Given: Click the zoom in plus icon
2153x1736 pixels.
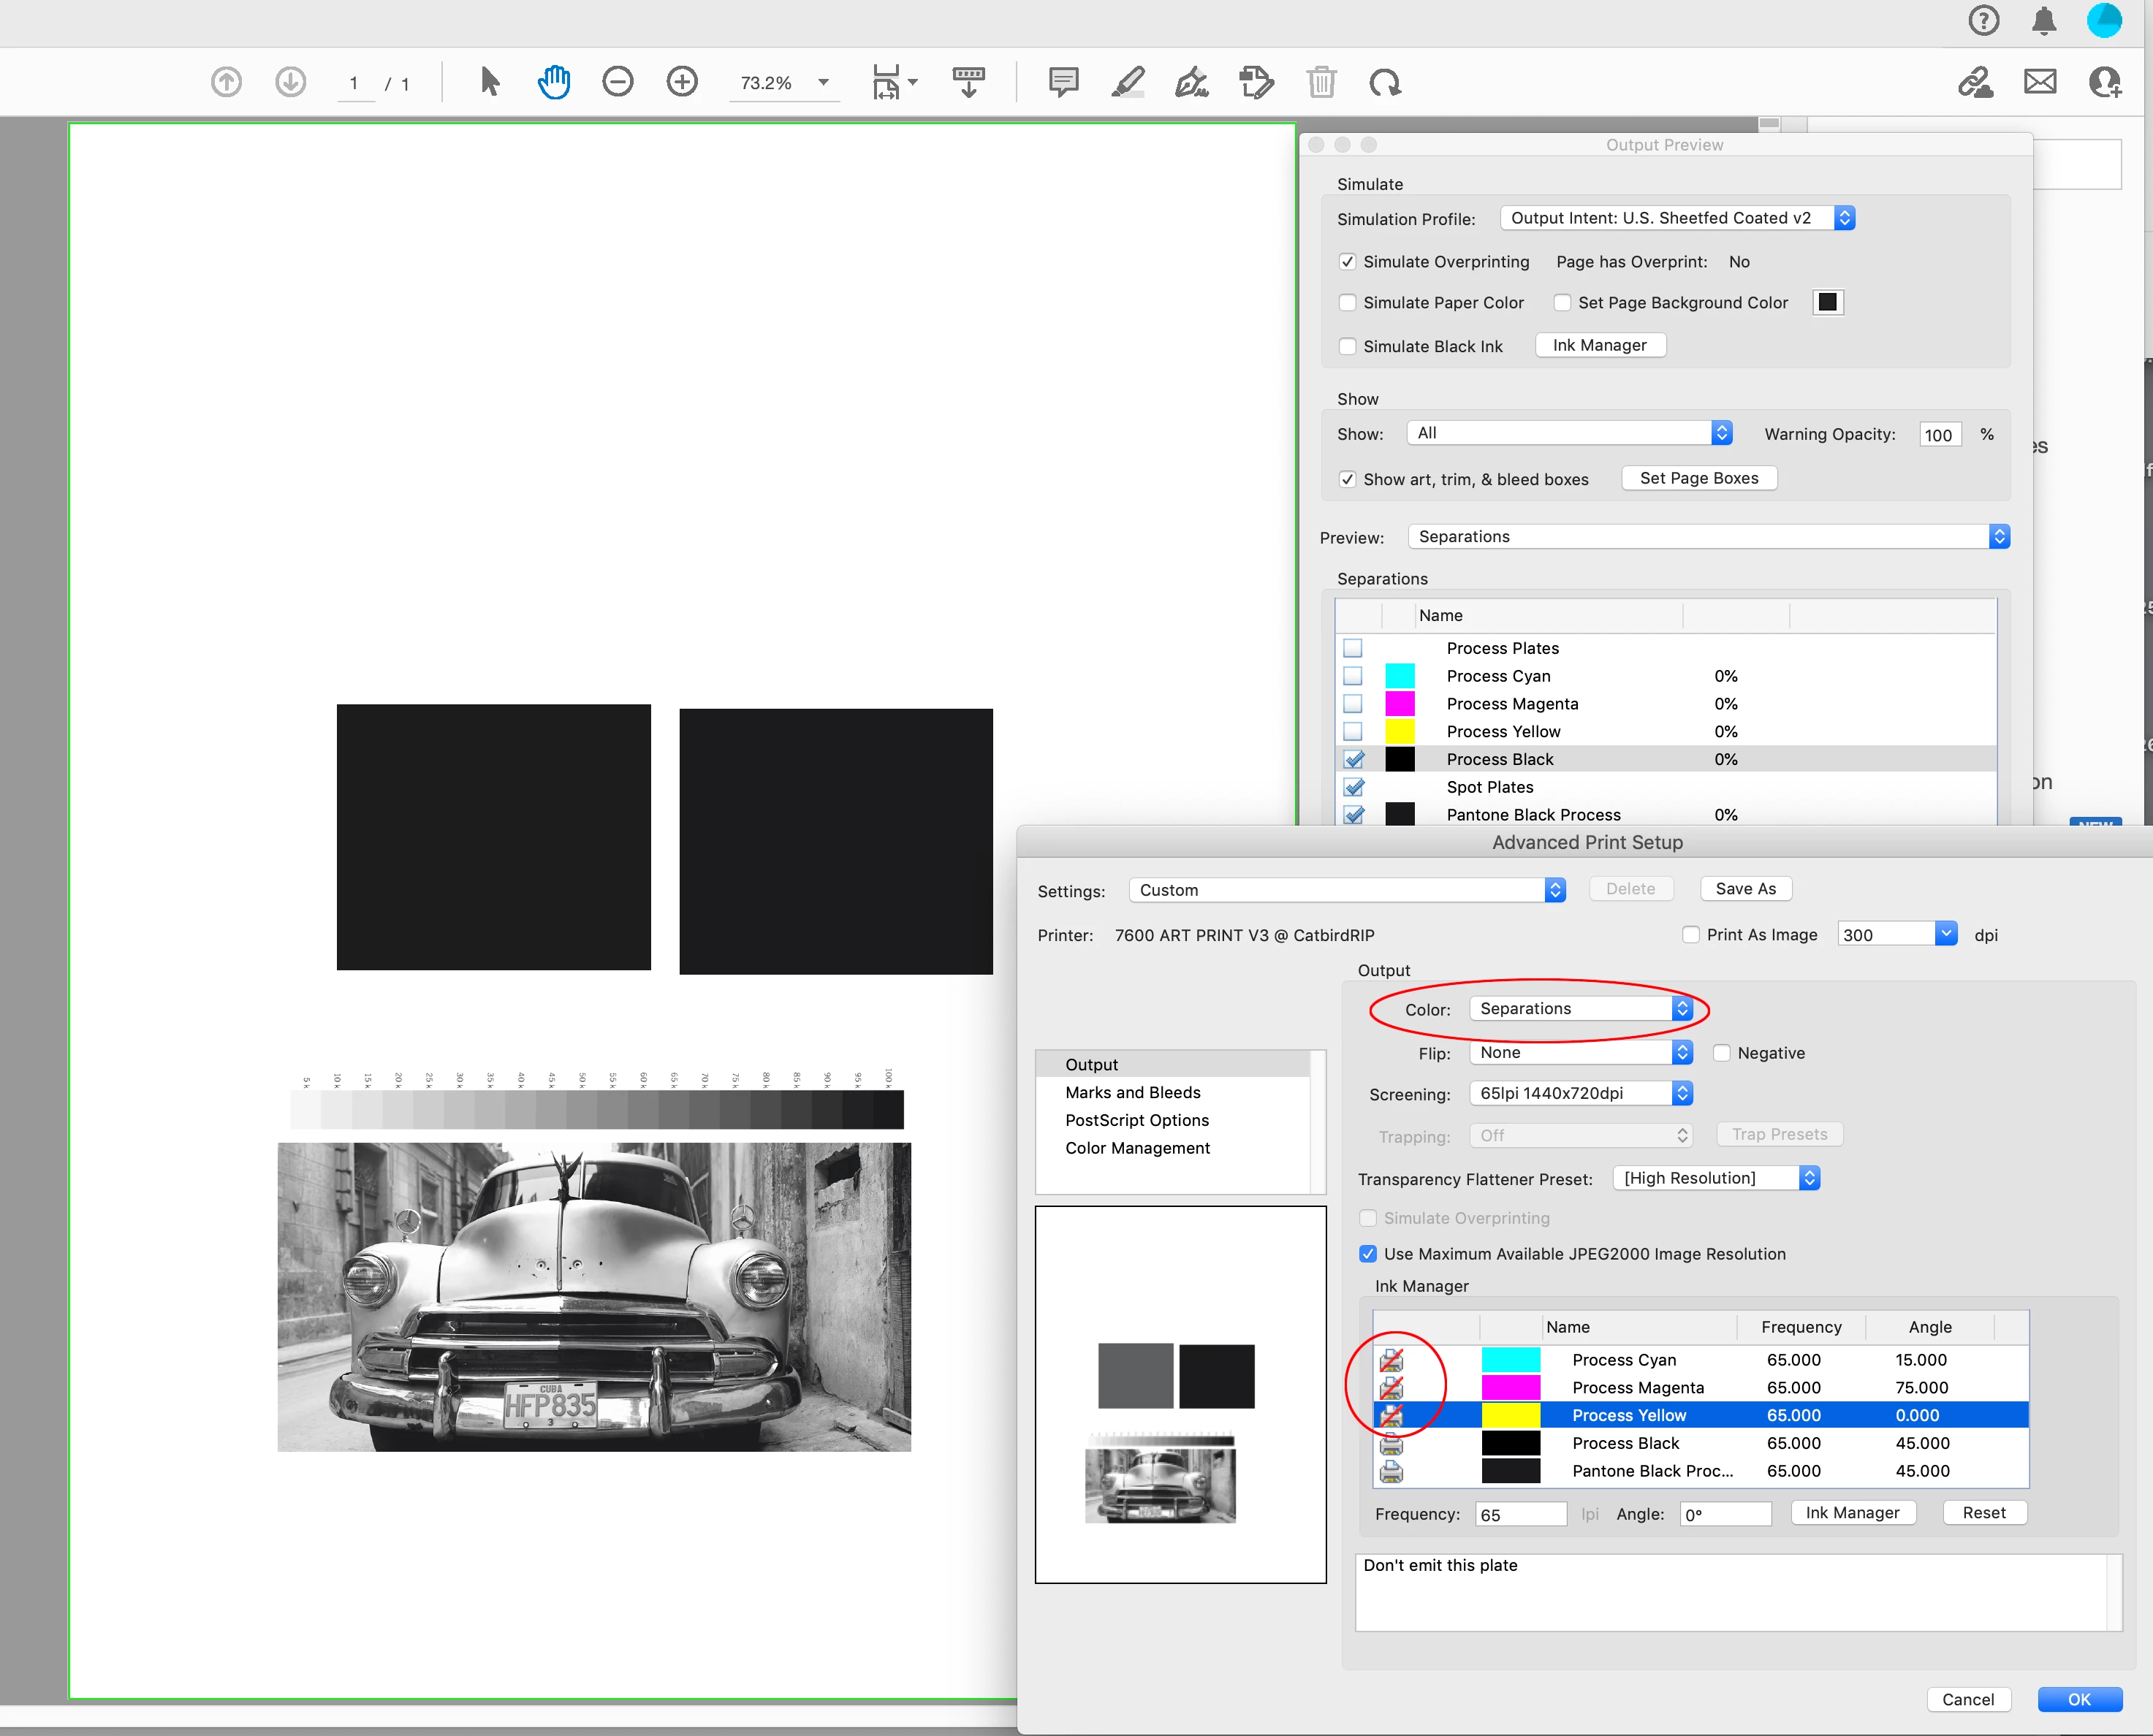Looking at the screenshot, I should click(682, 82).
